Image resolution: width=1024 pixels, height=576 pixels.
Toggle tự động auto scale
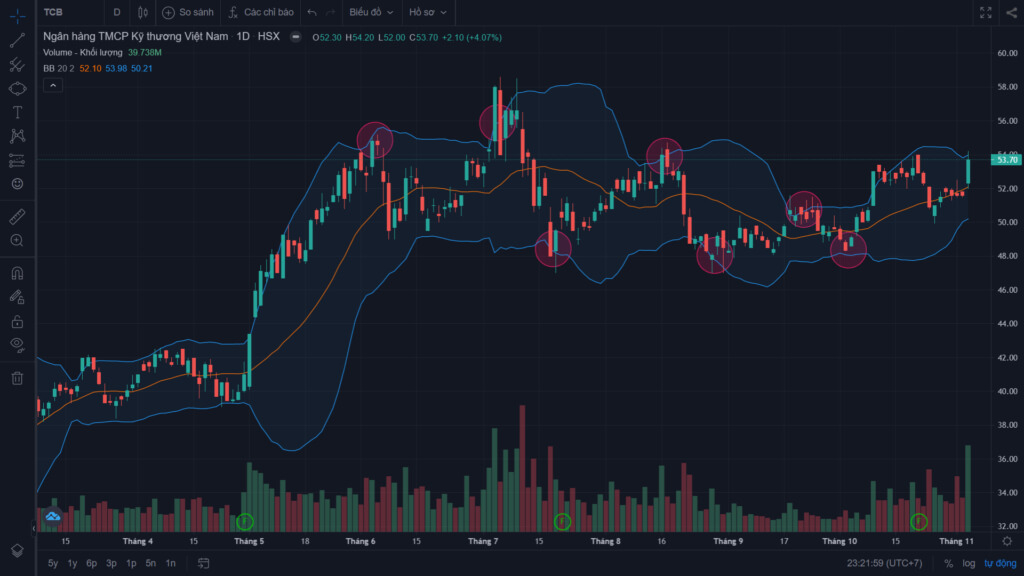pos(1000,563)
